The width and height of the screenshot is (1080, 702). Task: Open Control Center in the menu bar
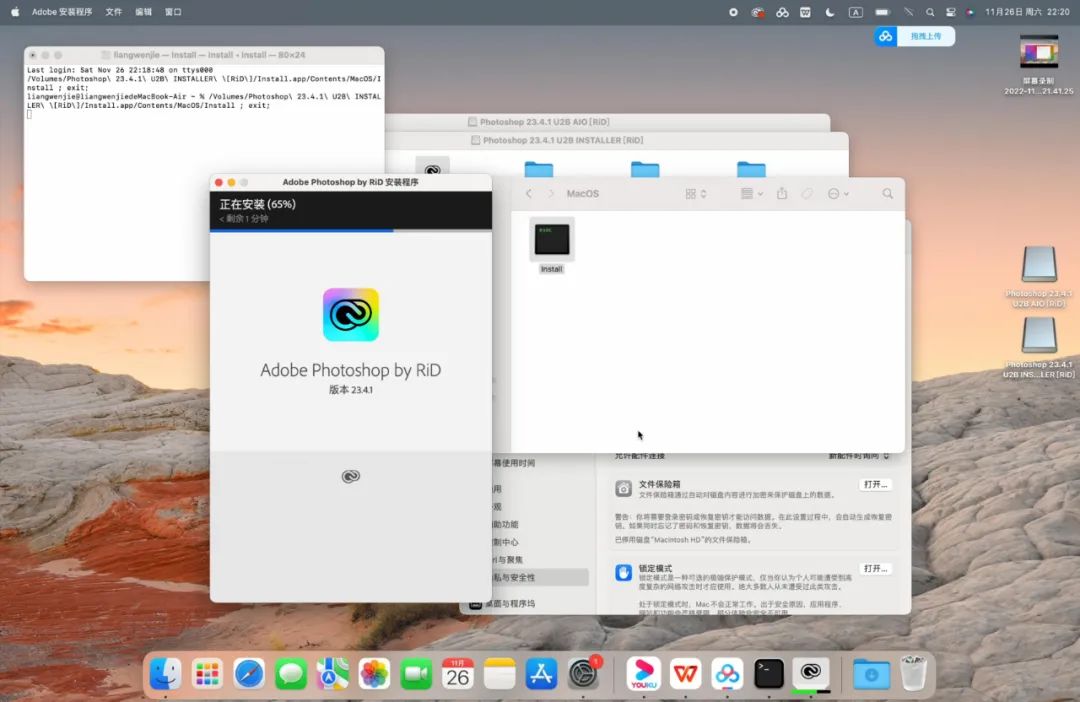(x=951, y=12)
